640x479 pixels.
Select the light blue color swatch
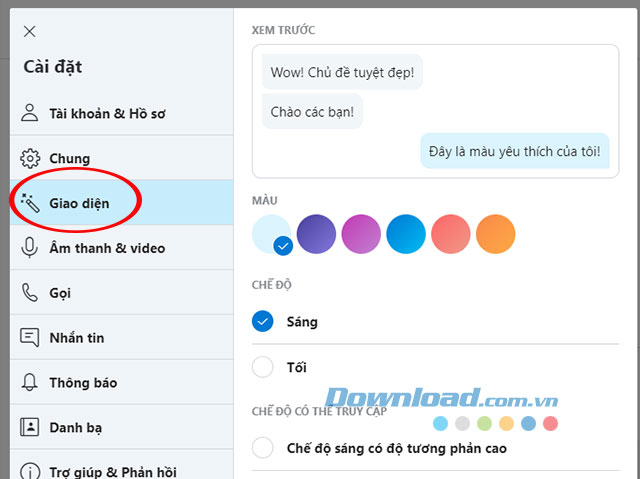271,234
